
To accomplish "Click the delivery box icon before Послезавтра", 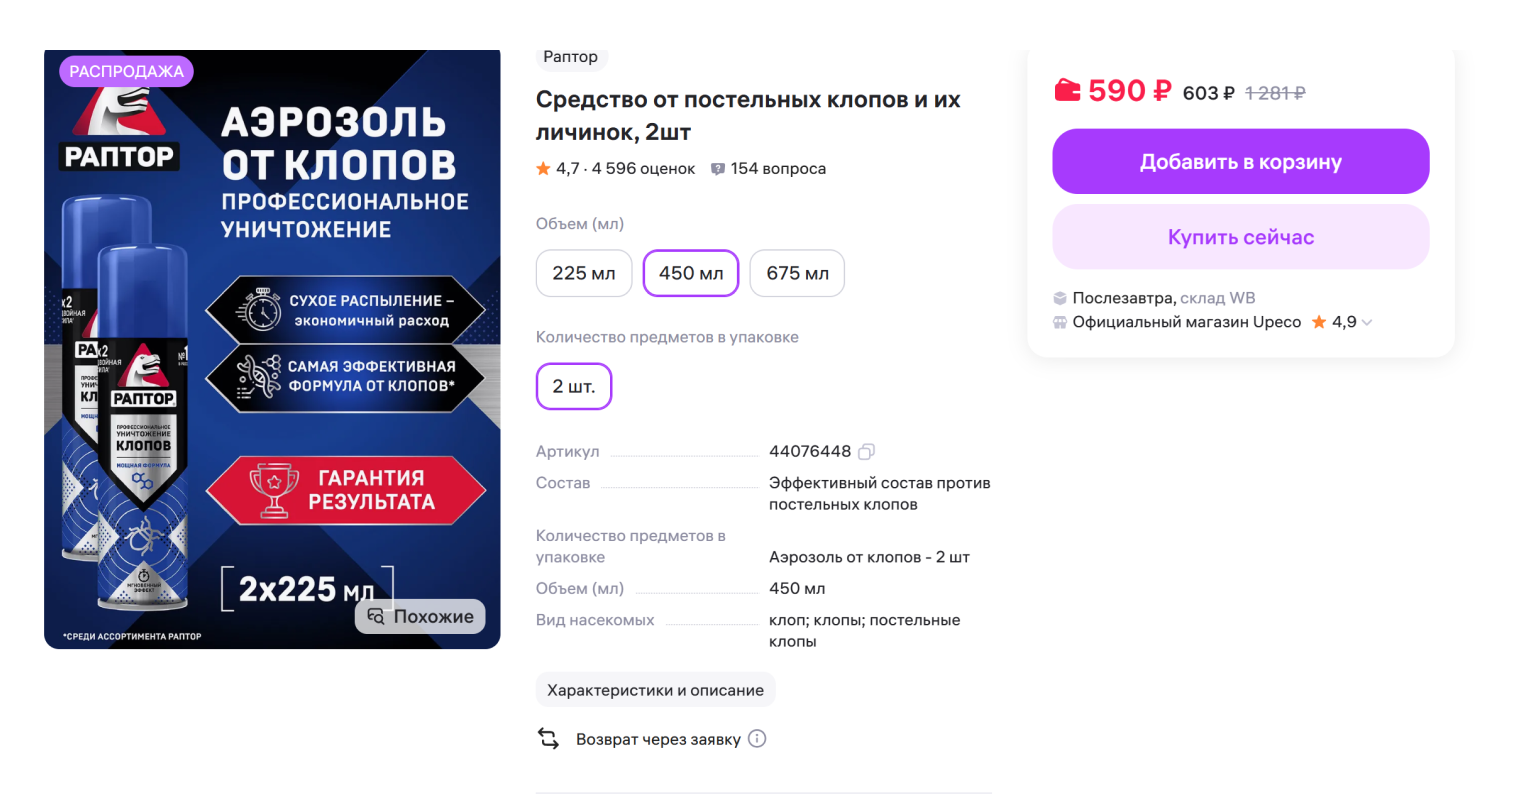I will pos(1060,297).
